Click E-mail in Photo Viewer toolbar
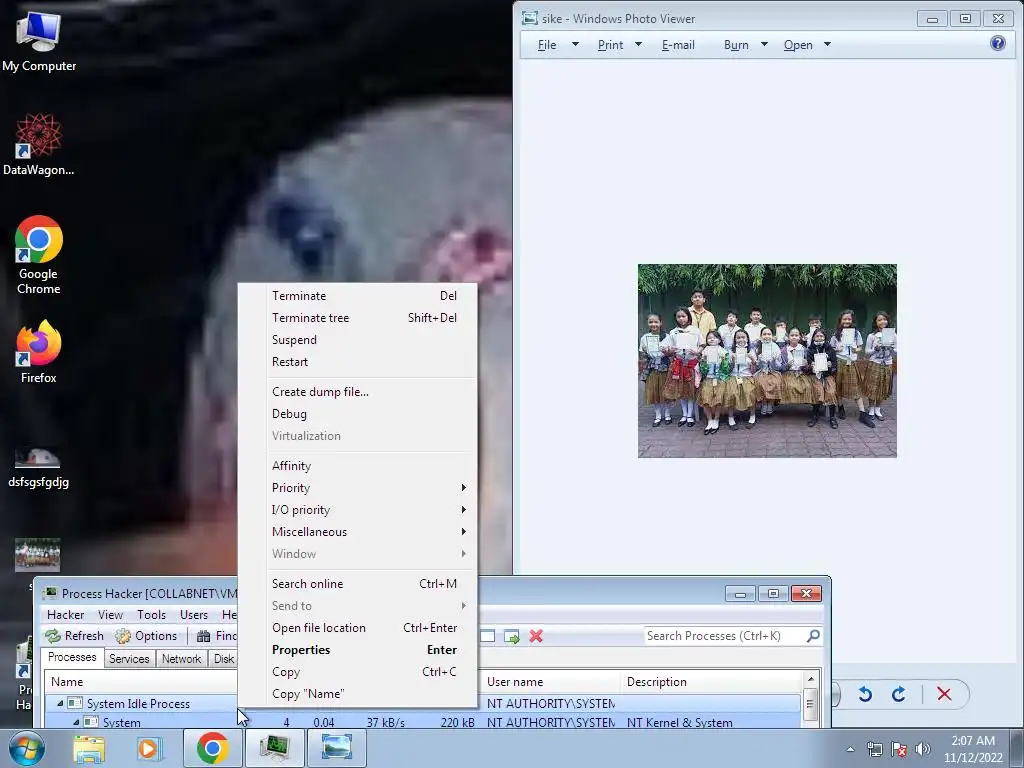The width and height of the screenshot is (1024, 768). [x=678, y=44]
